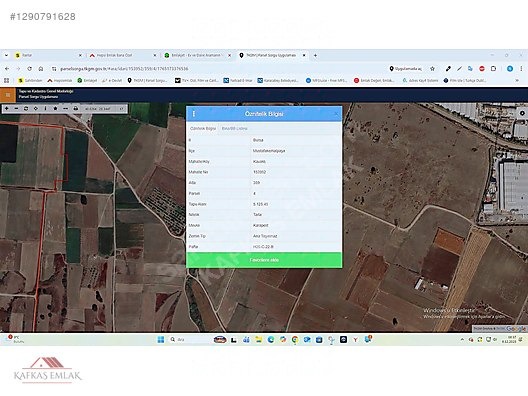The height and width of the screenshot is (396, 528).
Task: Open the Adres Kayıt Sistemi bookmark
Action: click(x=420, y=80)
